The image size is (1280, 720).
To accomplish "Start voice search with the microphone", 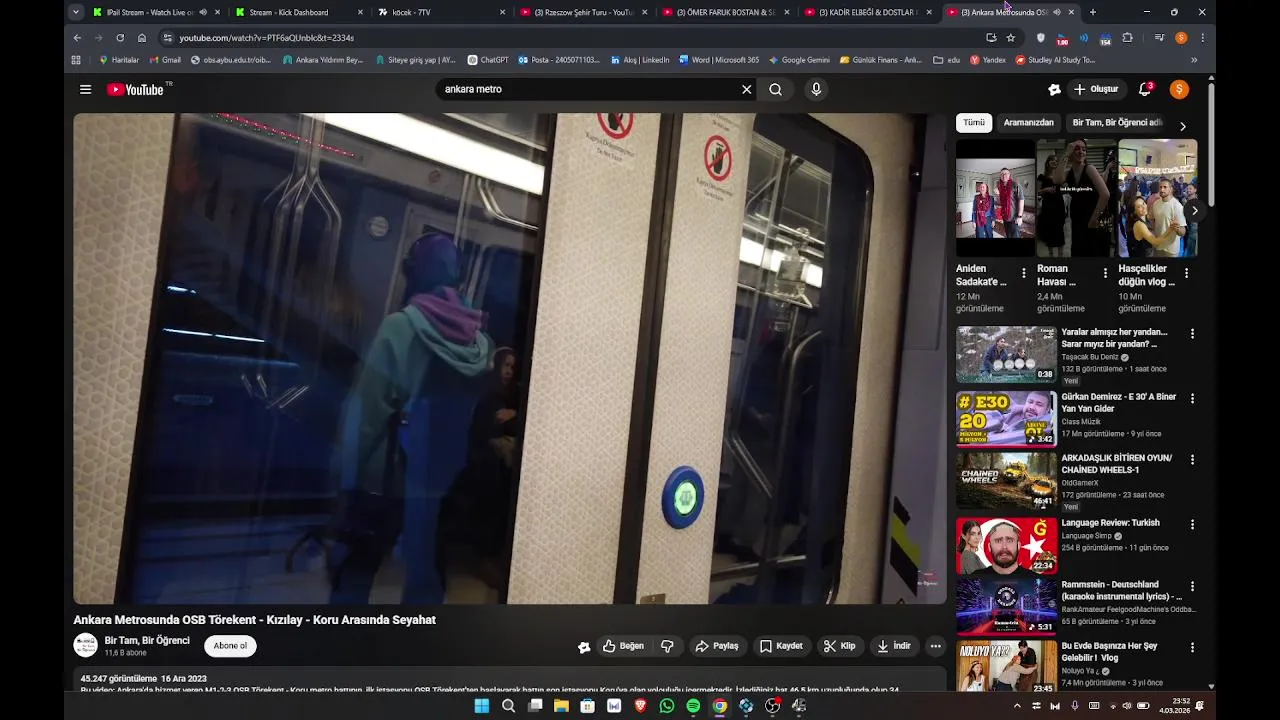I will (x=816, y=89).
